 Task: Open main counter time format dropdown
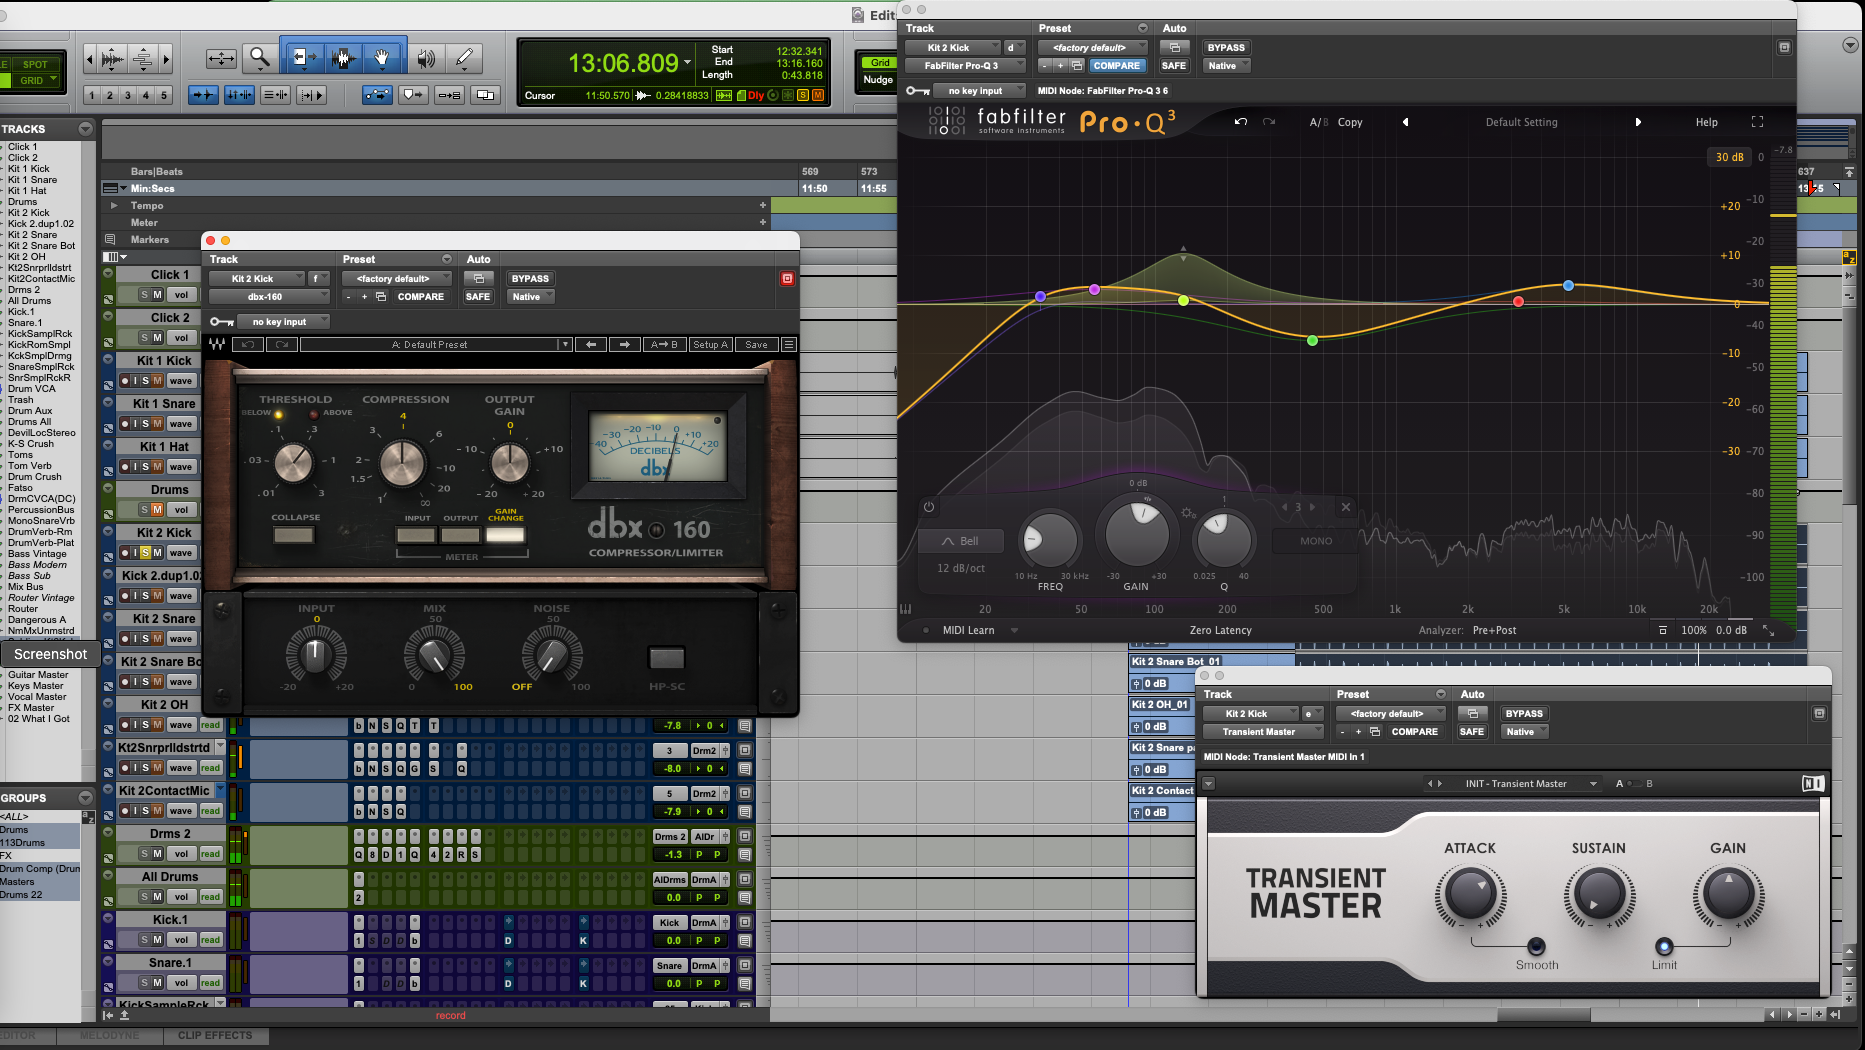tap(687, 63)
